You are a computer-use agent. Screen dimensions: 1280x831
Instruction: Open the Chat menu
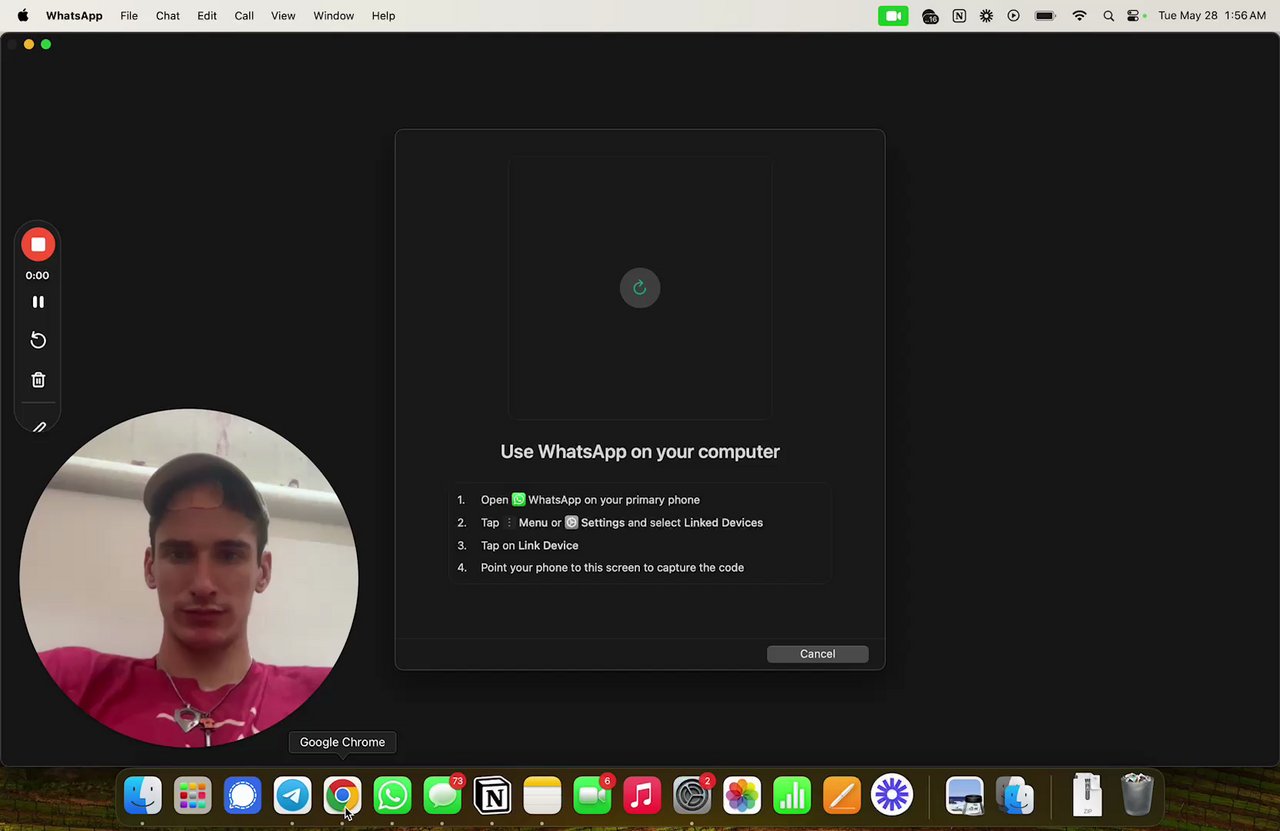[x=168, y=16]
